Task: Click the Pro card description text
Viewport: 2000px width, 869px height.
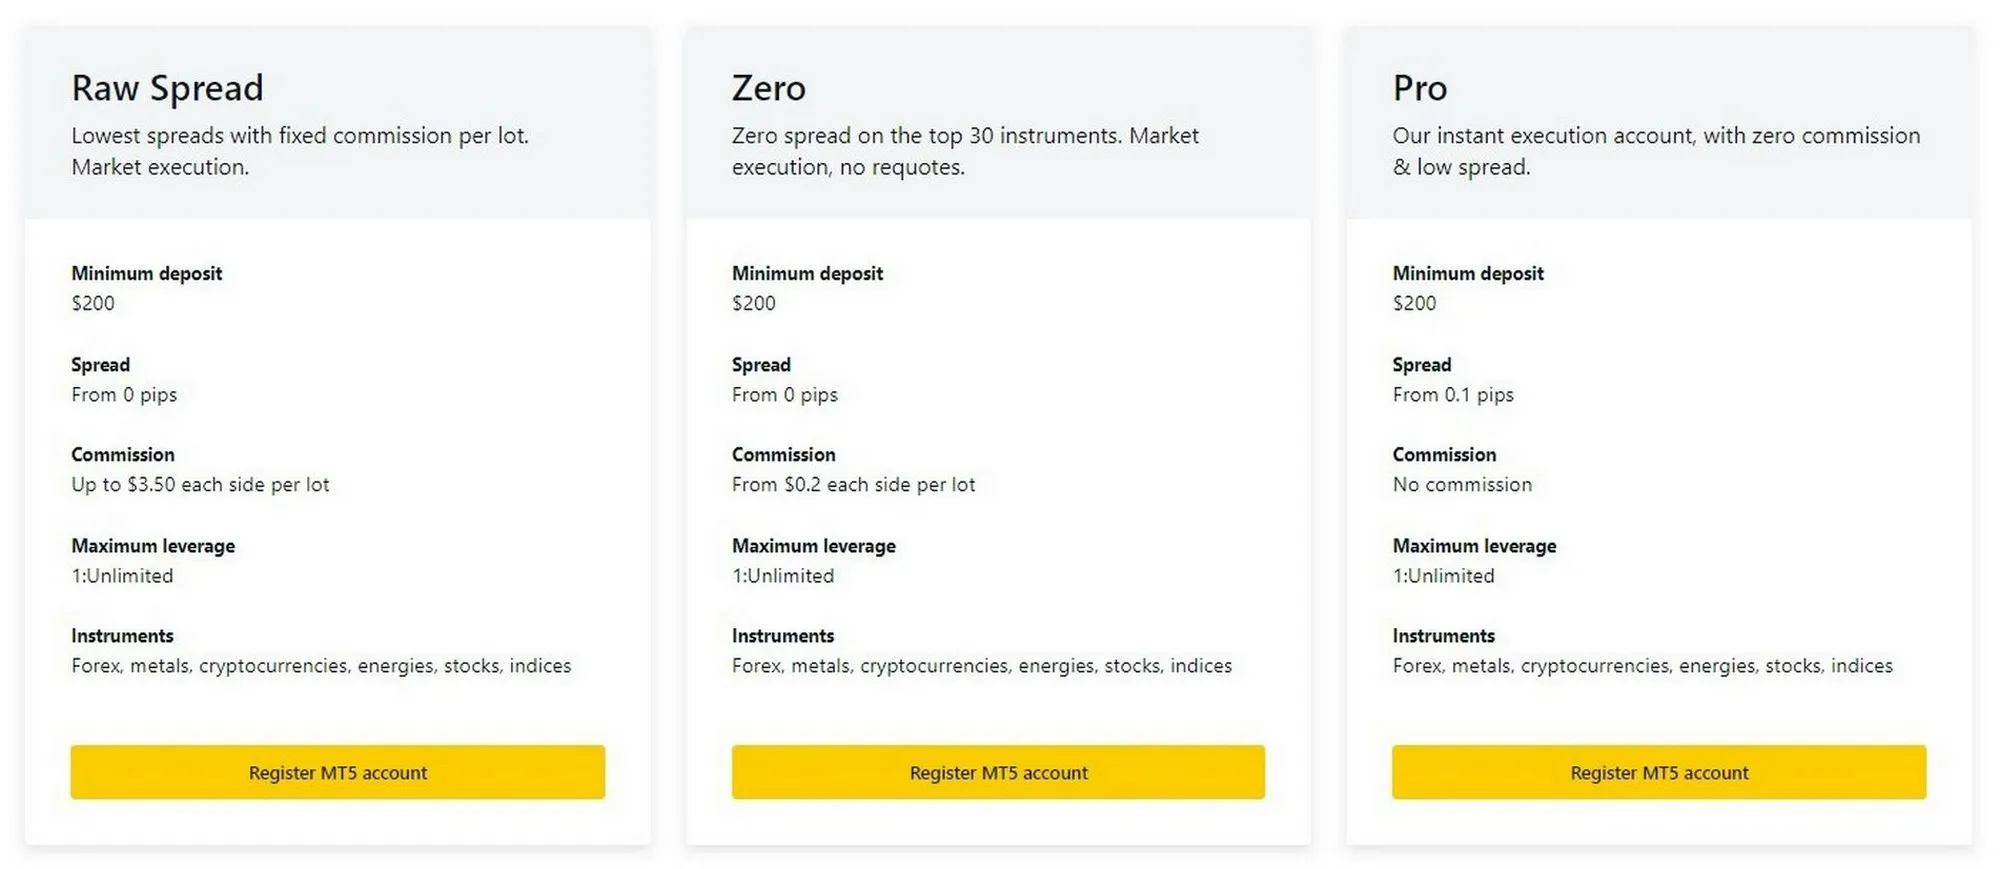Action: [x=1655, y=151]
